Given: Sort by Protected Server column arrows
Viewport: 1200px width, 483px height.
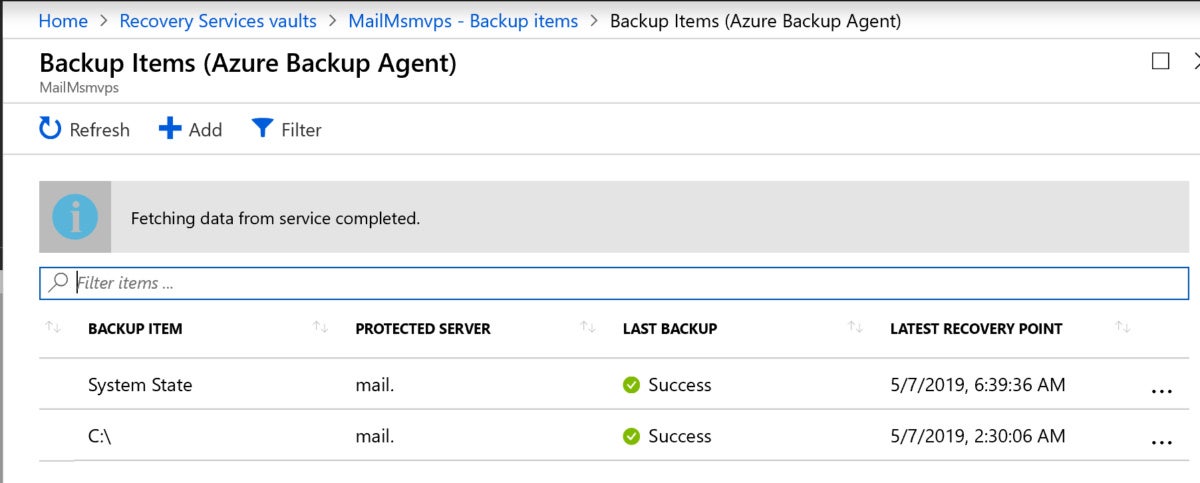Looking at the screenshot, I should [x=588, y=327].
